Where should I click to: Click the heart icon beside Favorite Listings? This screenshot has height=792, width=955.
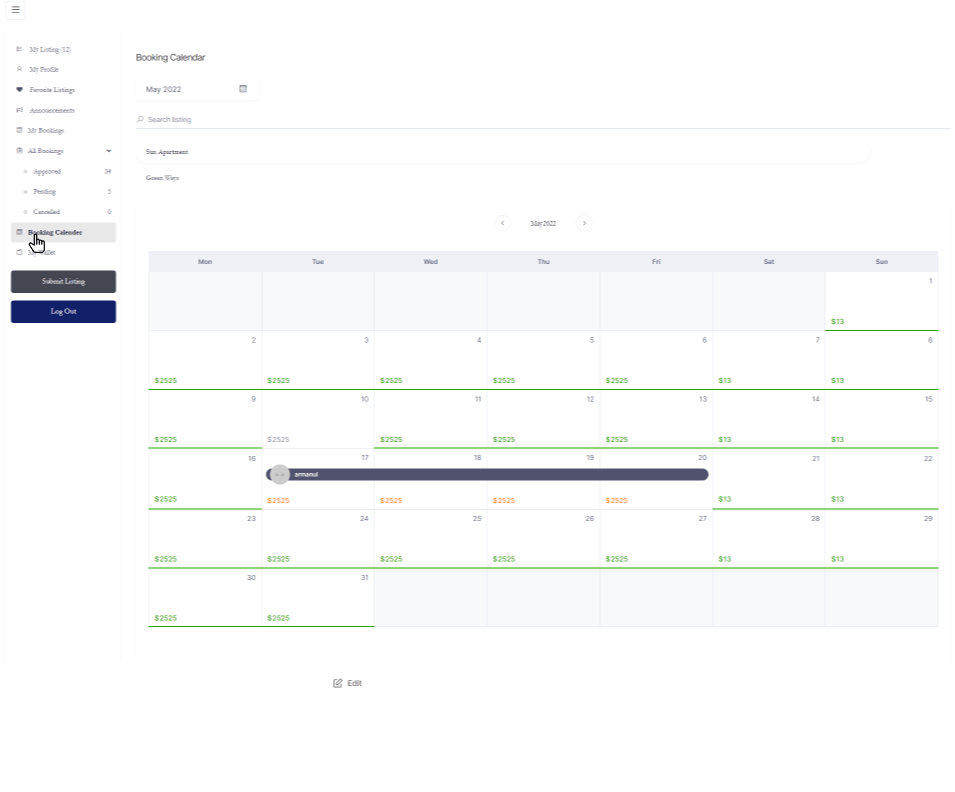coord(19,90)
